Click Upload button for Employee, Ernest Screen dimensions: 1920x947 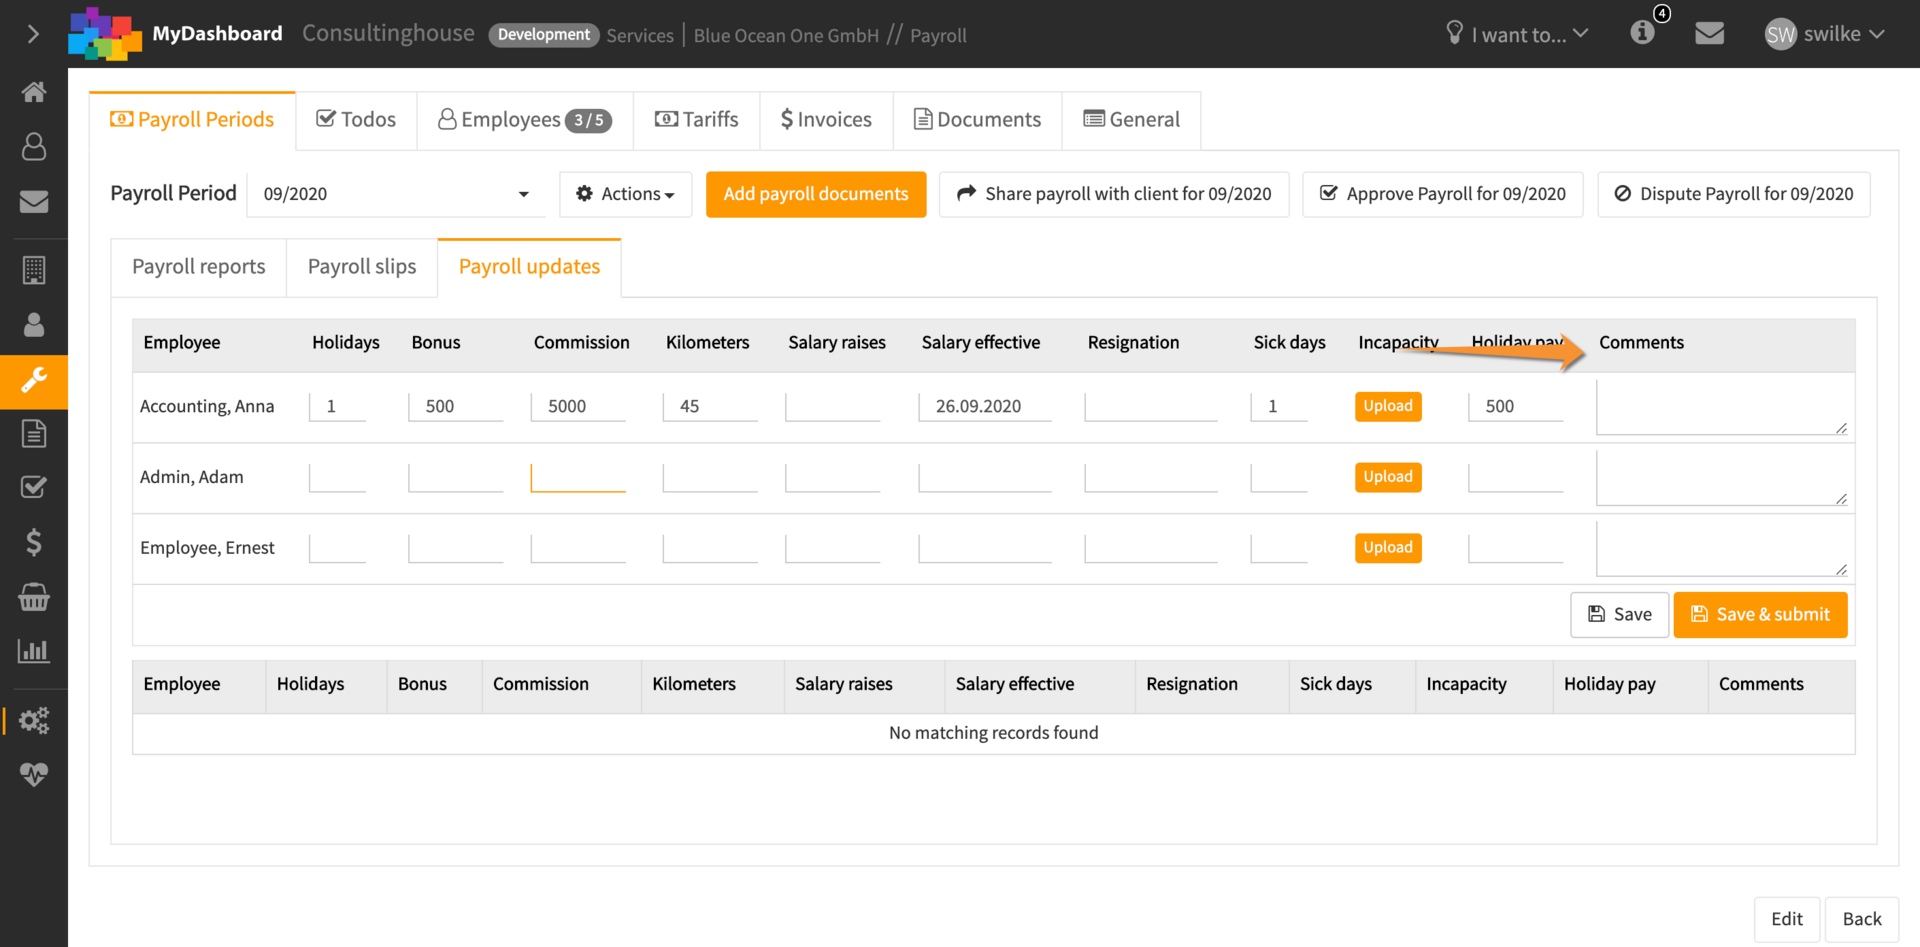coord(1388,548)
